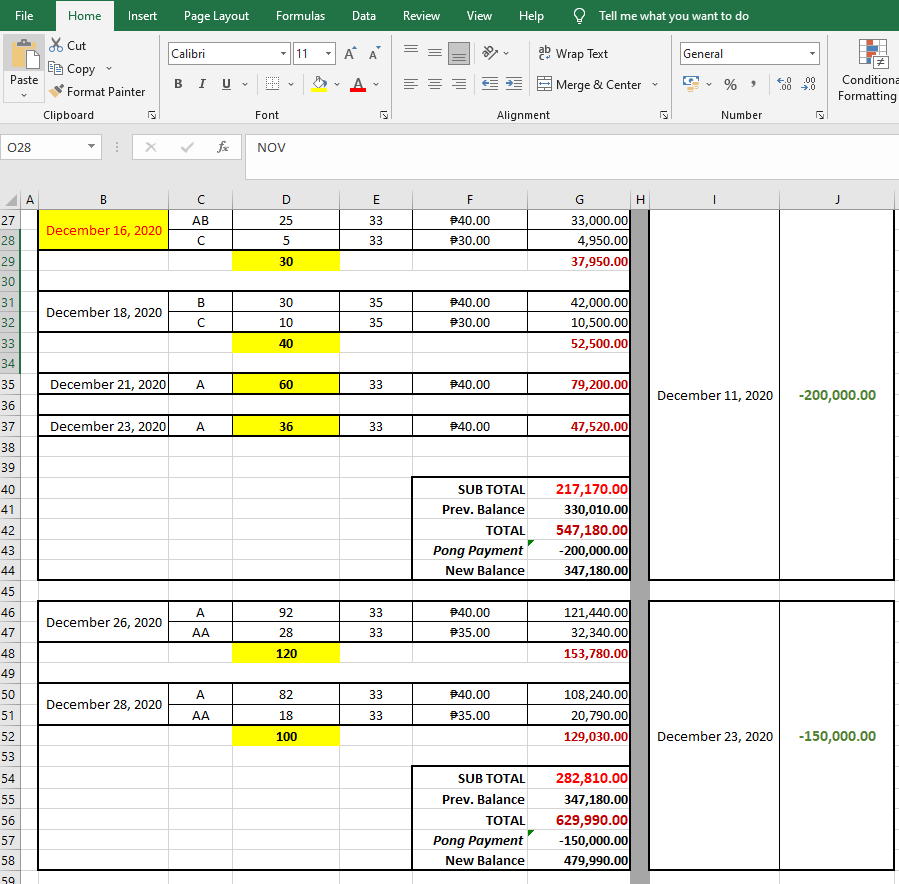Expand fill color palette arrow
This screenshot has width=899, height=884.
(x=337, y=84)
